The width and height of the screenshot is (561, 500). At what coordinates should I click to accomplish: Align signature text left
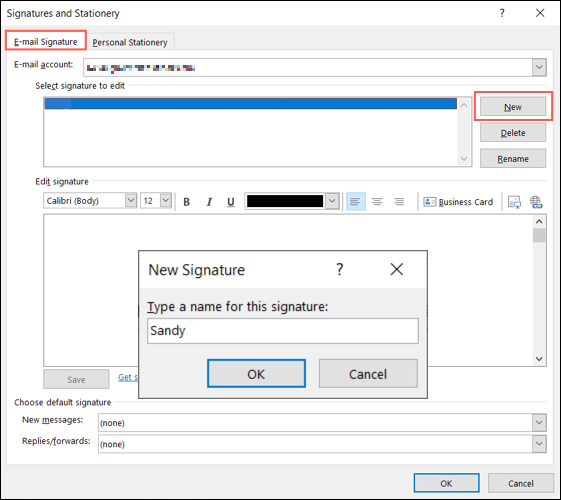coord(356,202)
